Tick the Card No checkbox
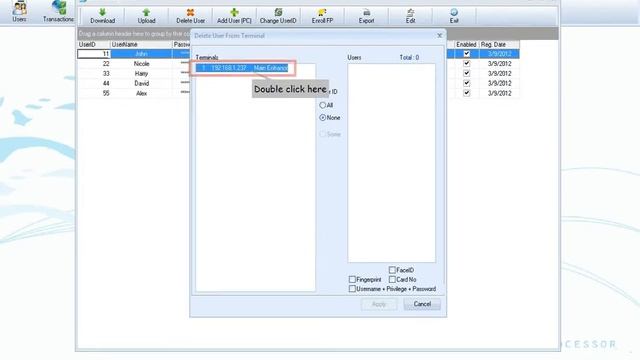Viewport: 640px width, 360px height. 392,280
